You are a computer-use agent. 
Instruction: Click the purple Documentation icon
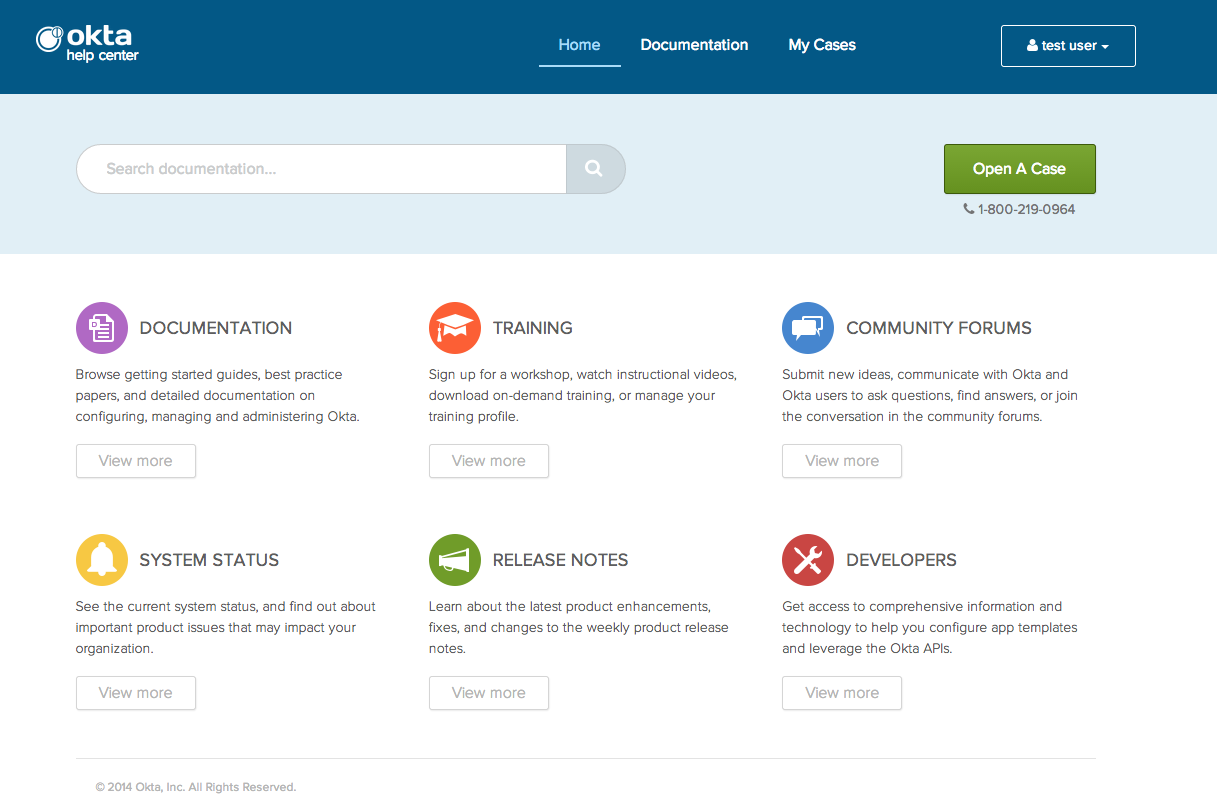pyautogui.click(x=102, y=328)
